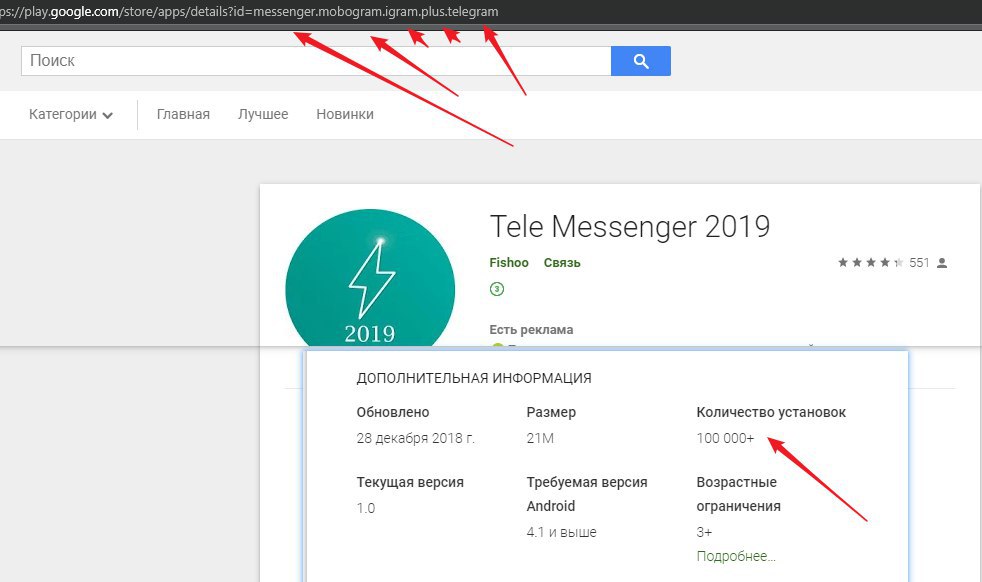Click the Текущая версия label
982x582 pixels.
tap(410, 482)
